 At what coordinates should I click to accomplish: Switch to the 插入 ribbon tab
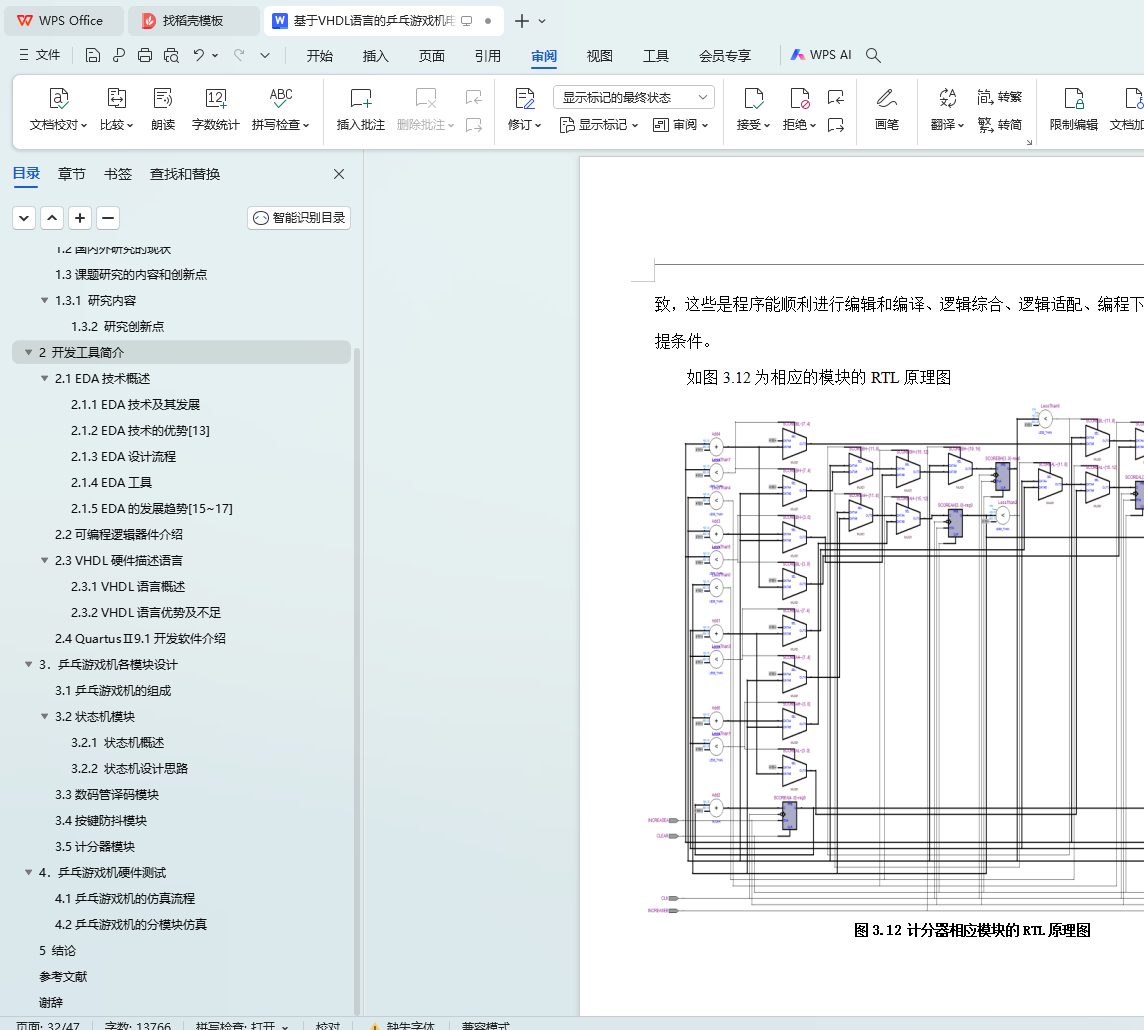pos(376,55)
